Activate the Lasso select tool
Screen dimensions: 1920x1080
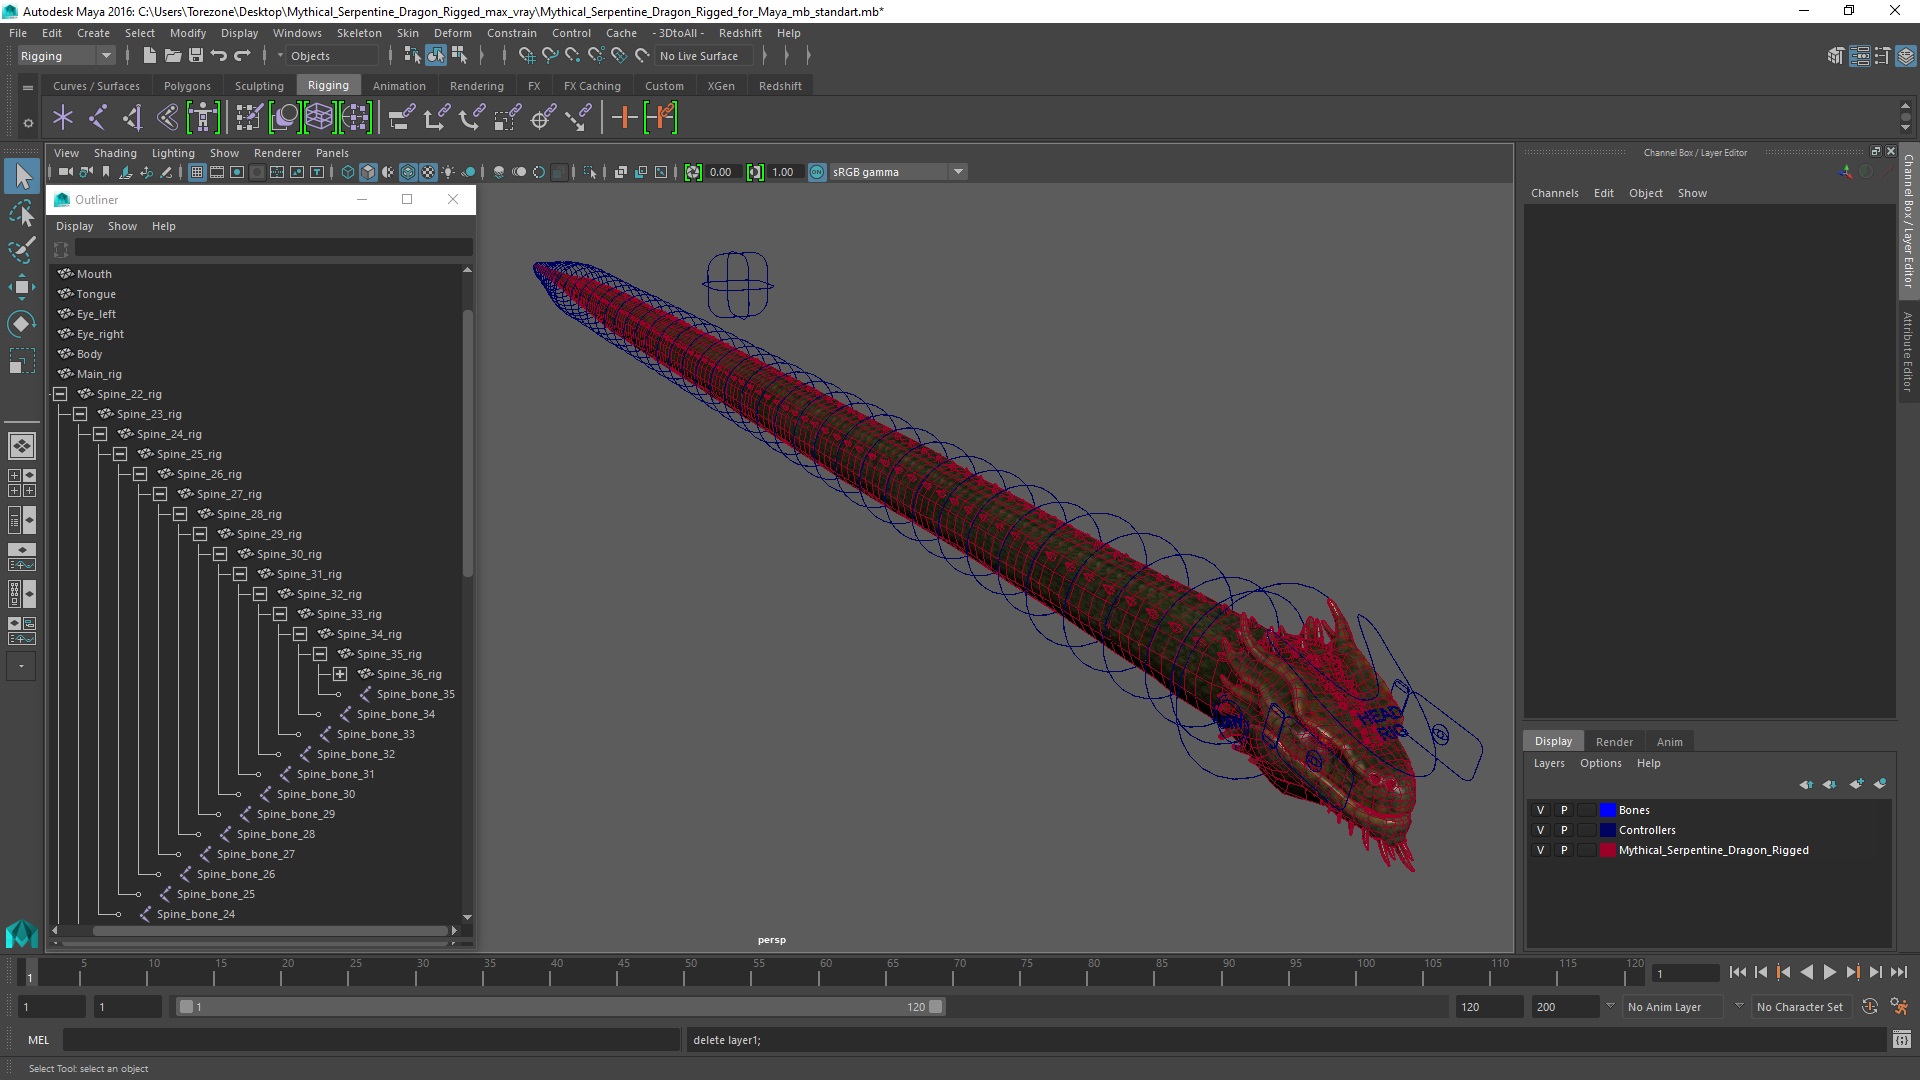coord(21,213)
